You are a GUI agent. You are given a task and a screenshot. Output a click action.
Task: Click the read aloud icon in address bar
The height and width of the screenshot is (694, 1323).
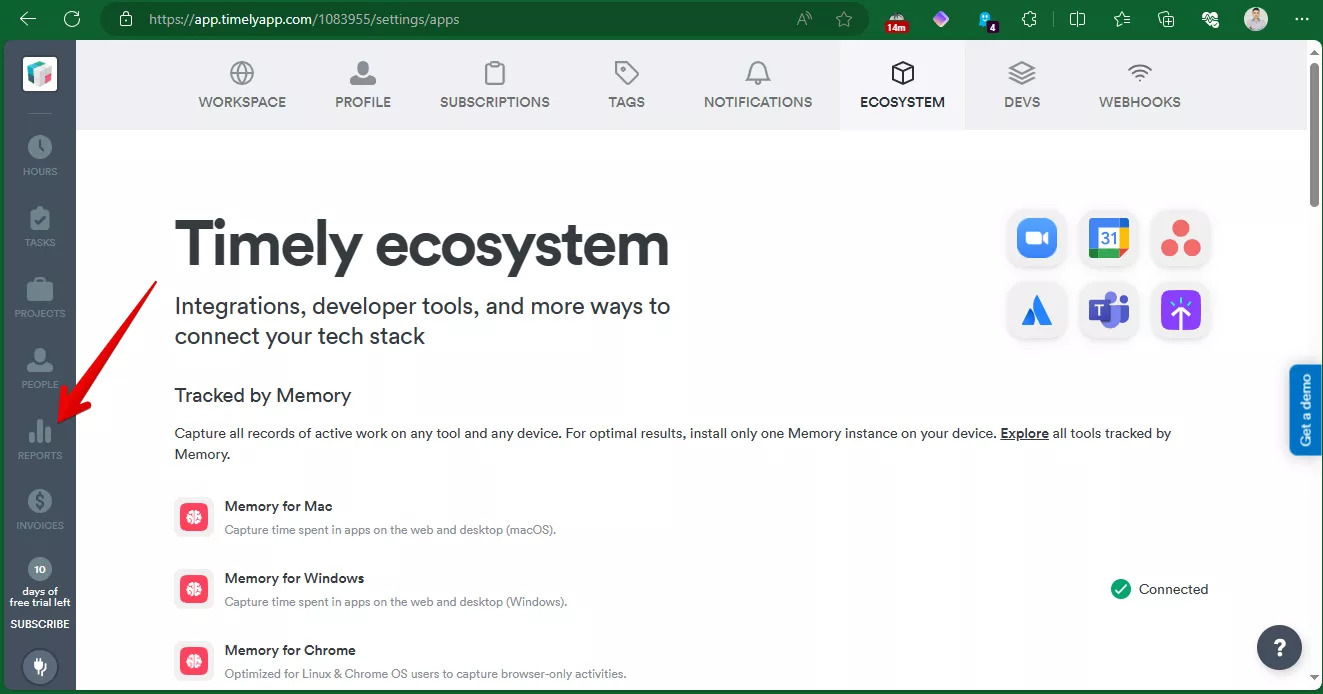click(804, 19)
